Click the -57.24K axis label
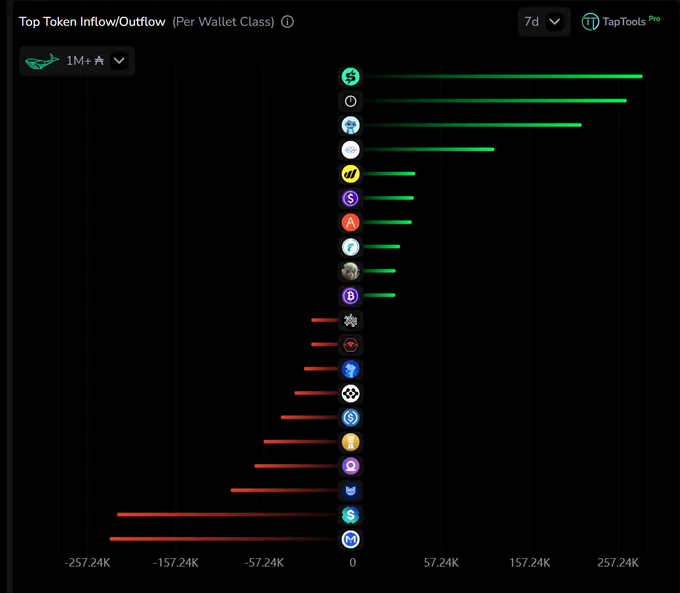Screen dimensions: 680x593 click(x=264, y=563)
